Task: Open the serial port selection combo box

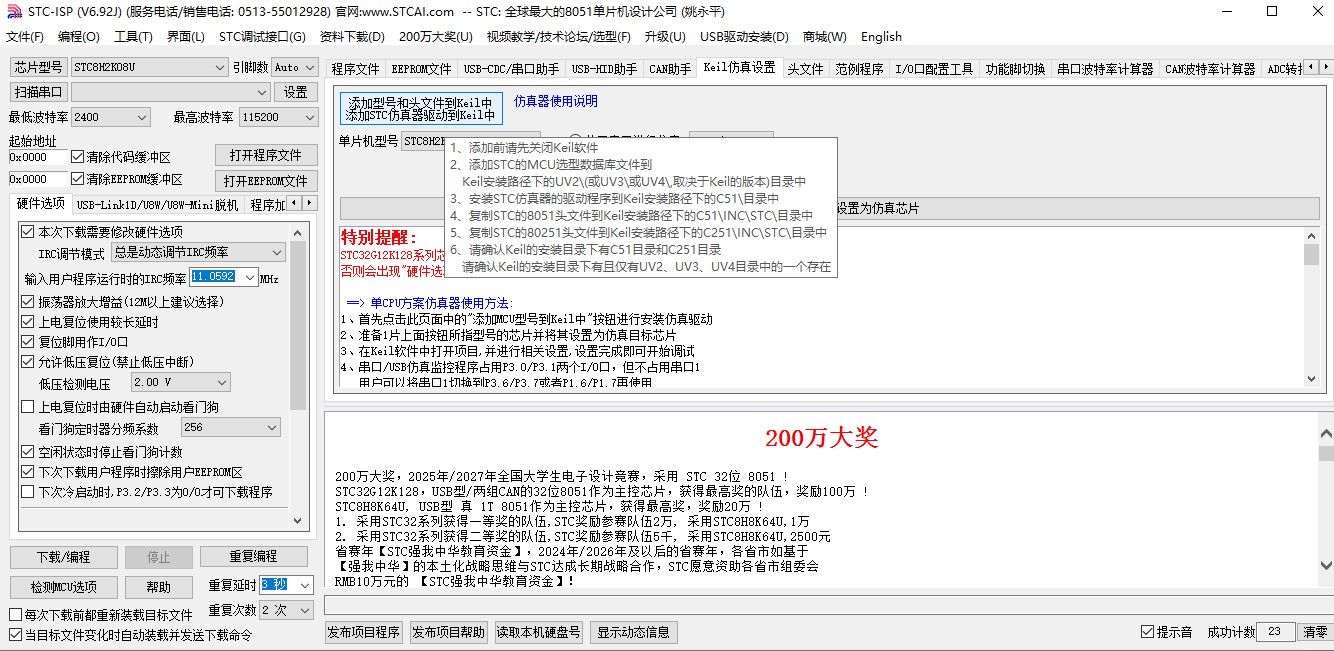Action: point(171,92)
